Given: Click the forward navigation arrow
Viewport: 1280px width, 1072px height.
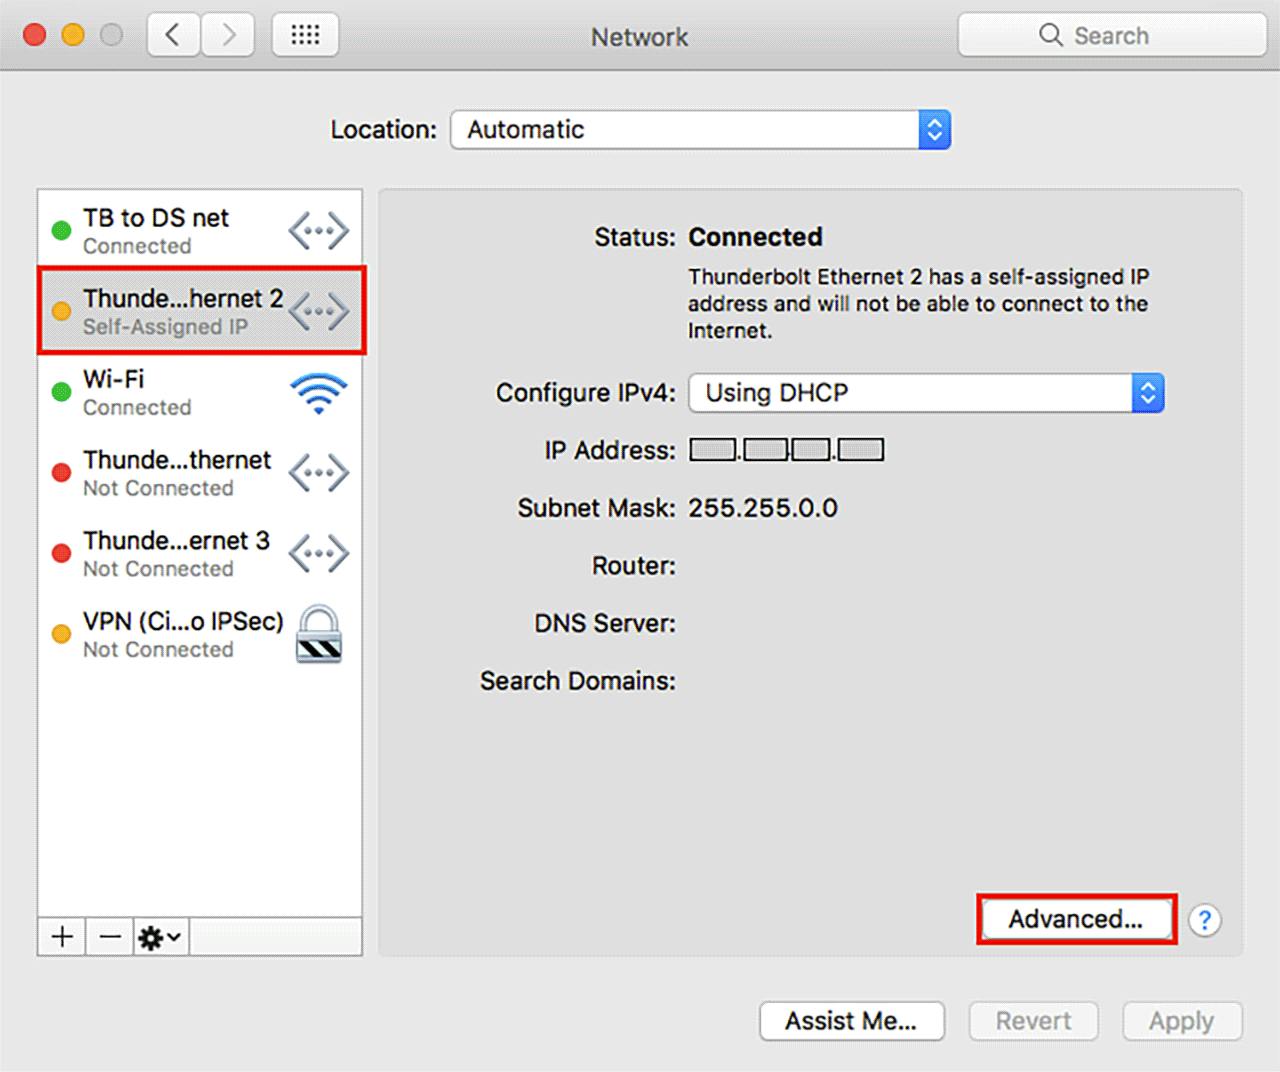Looking at the screenshot, I should pos(228,36).
